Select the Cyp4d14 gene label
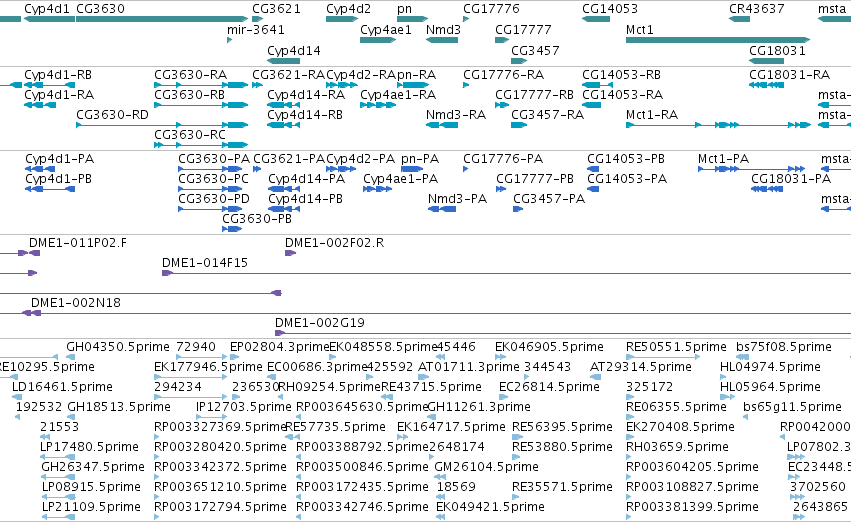 [x=294, y=50]
